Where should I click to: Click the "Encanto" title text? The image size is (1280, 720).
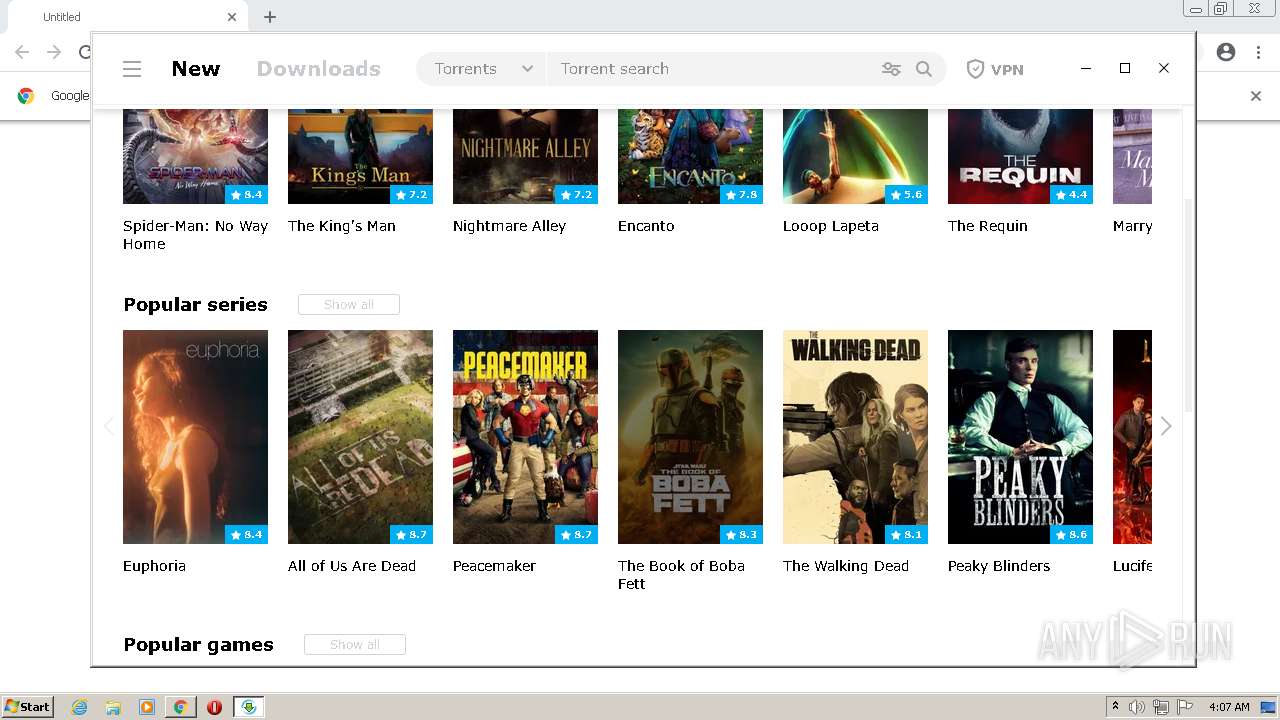point(646,226)
